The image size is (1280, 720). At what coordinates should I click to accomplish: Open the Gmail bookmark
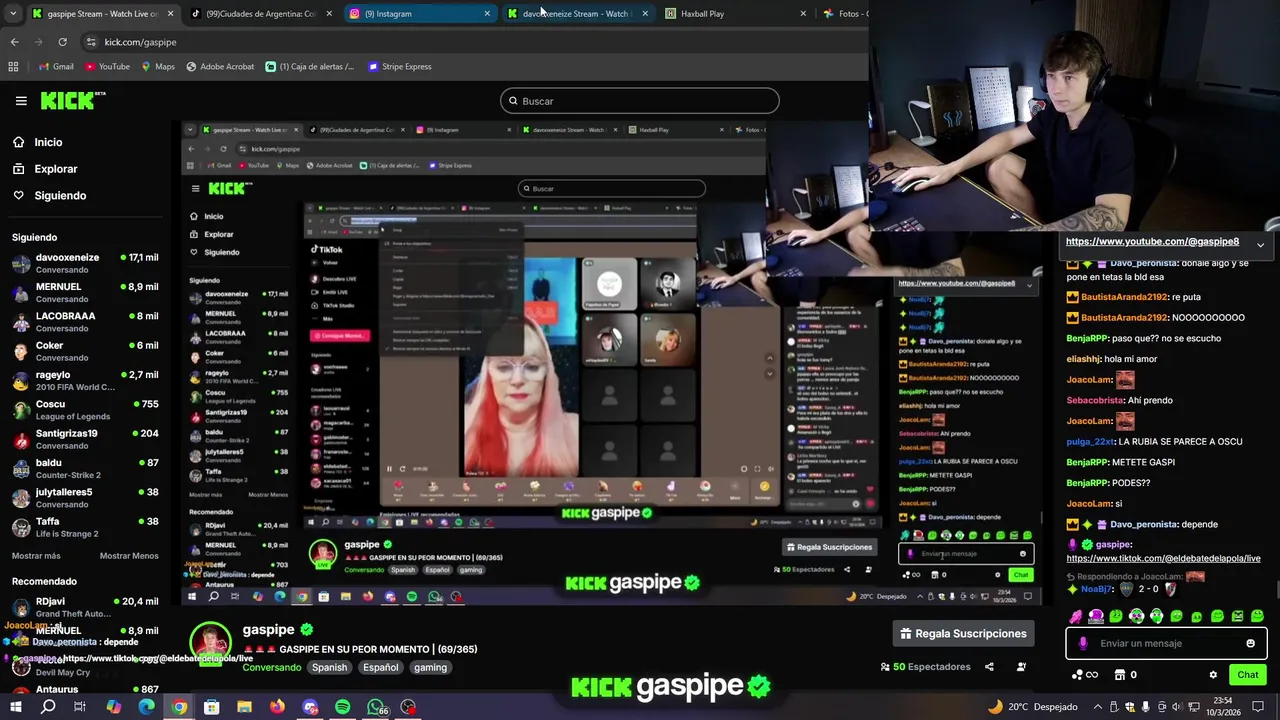(55, 67)
